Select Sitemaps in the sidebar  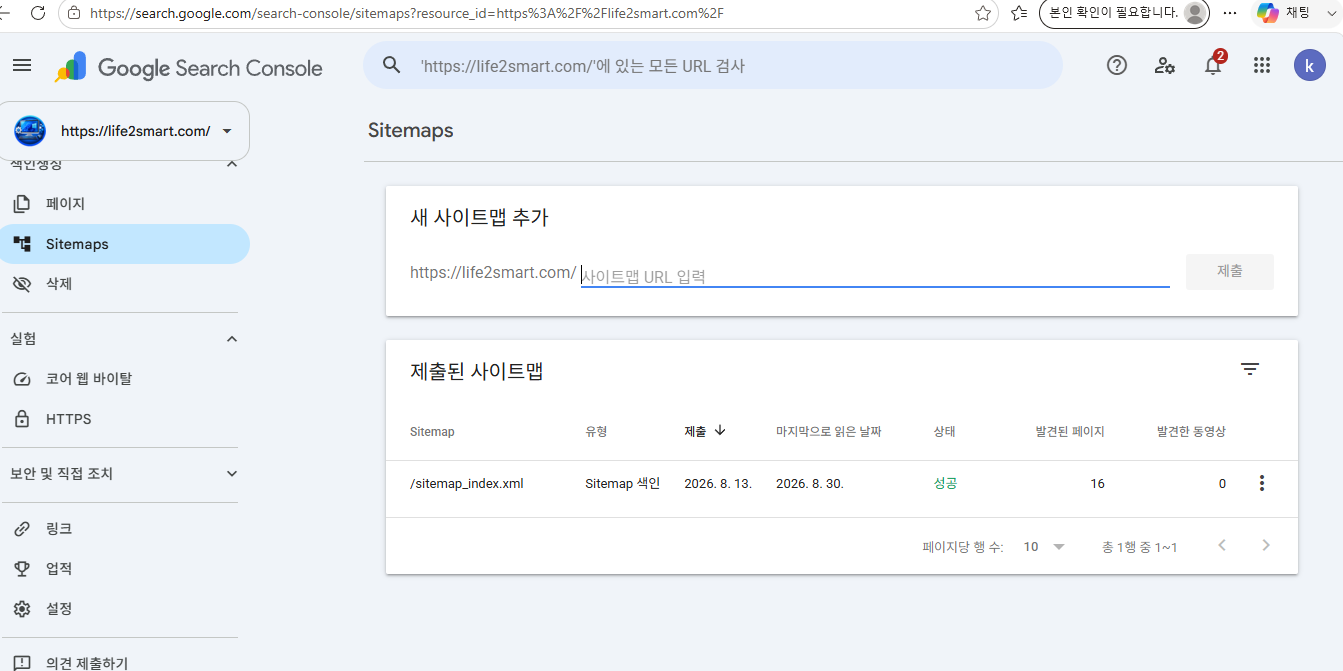click(125, 244)
